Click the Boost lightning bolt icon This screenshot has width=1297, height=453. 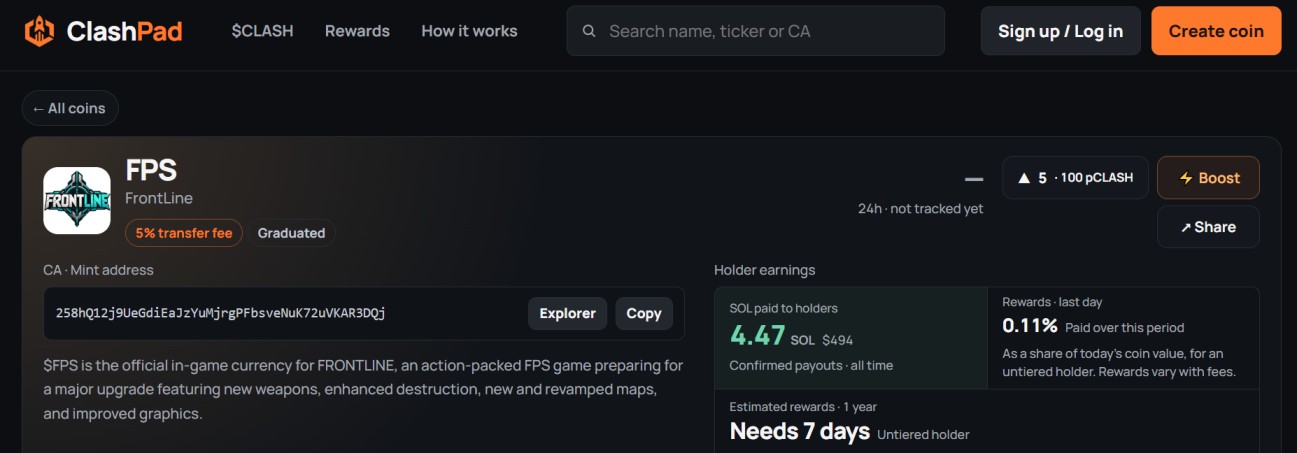point(1186,178)
